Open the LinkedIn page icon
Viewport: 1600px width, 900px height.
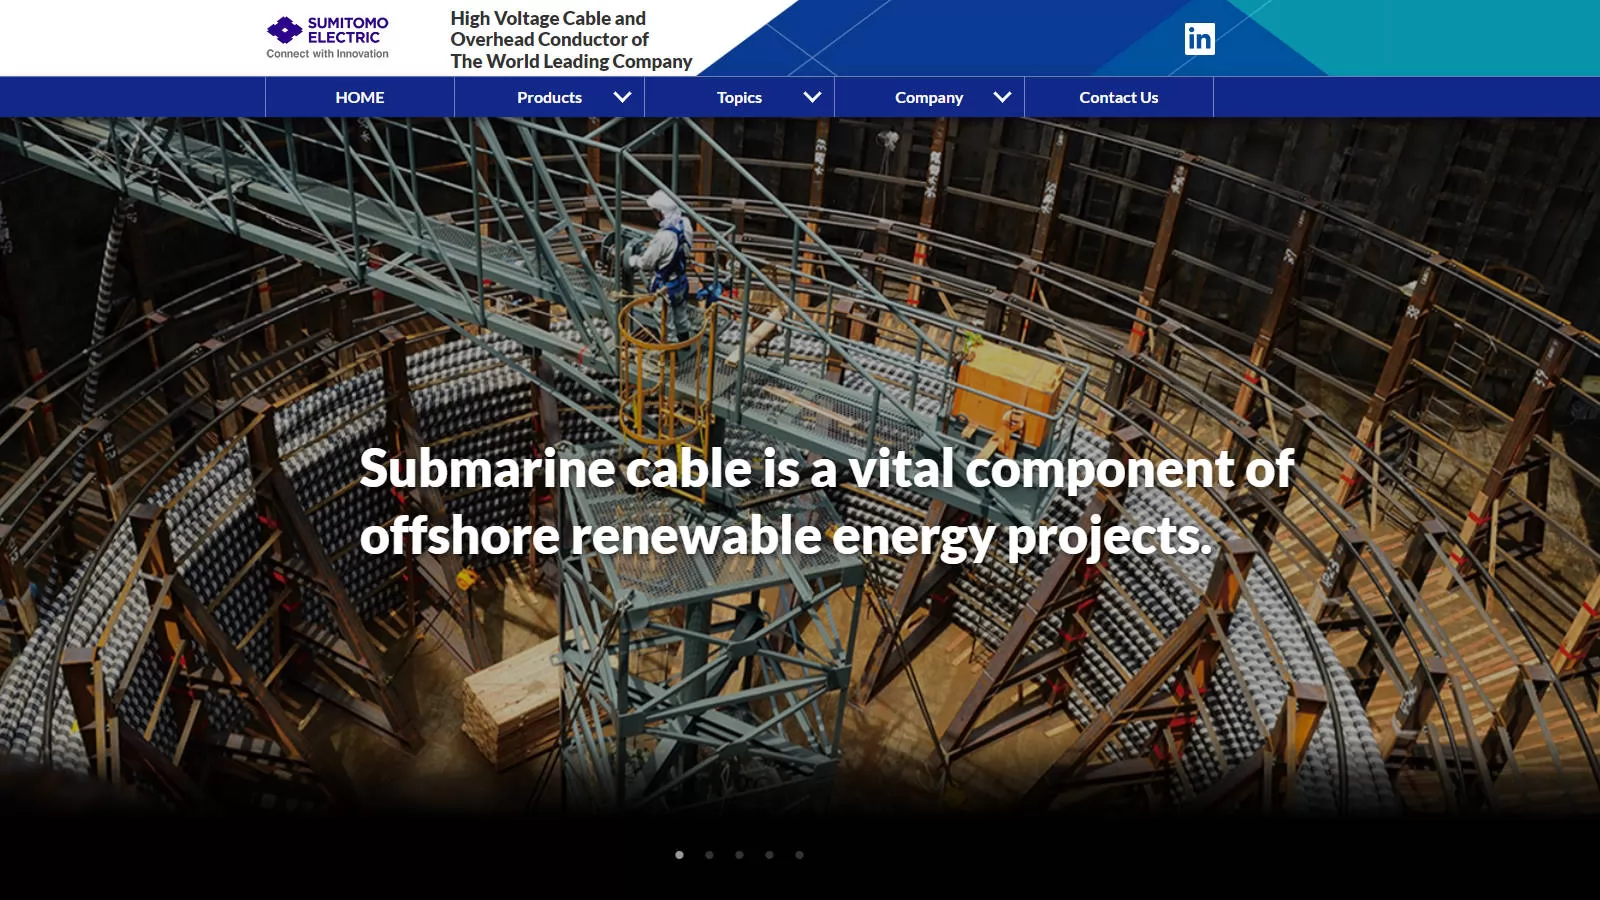point(1199,39)
